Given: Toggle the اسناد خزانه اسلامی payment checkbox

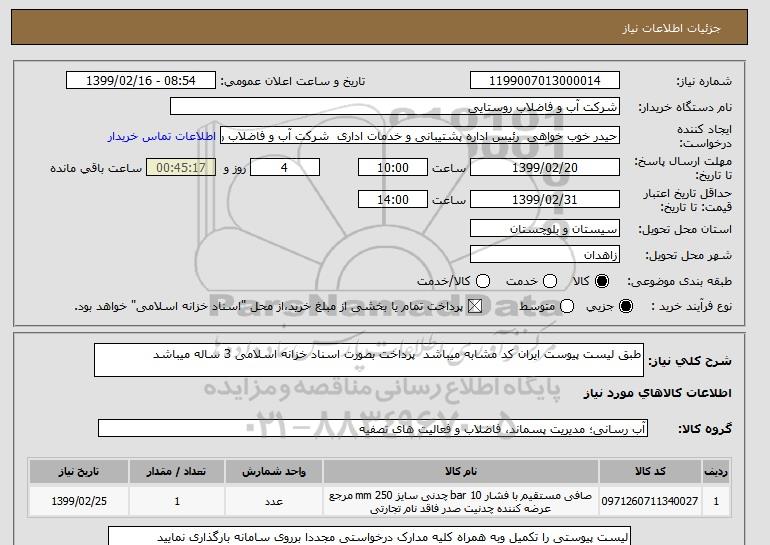Looking at the screenshot, I should click(475, 306).
